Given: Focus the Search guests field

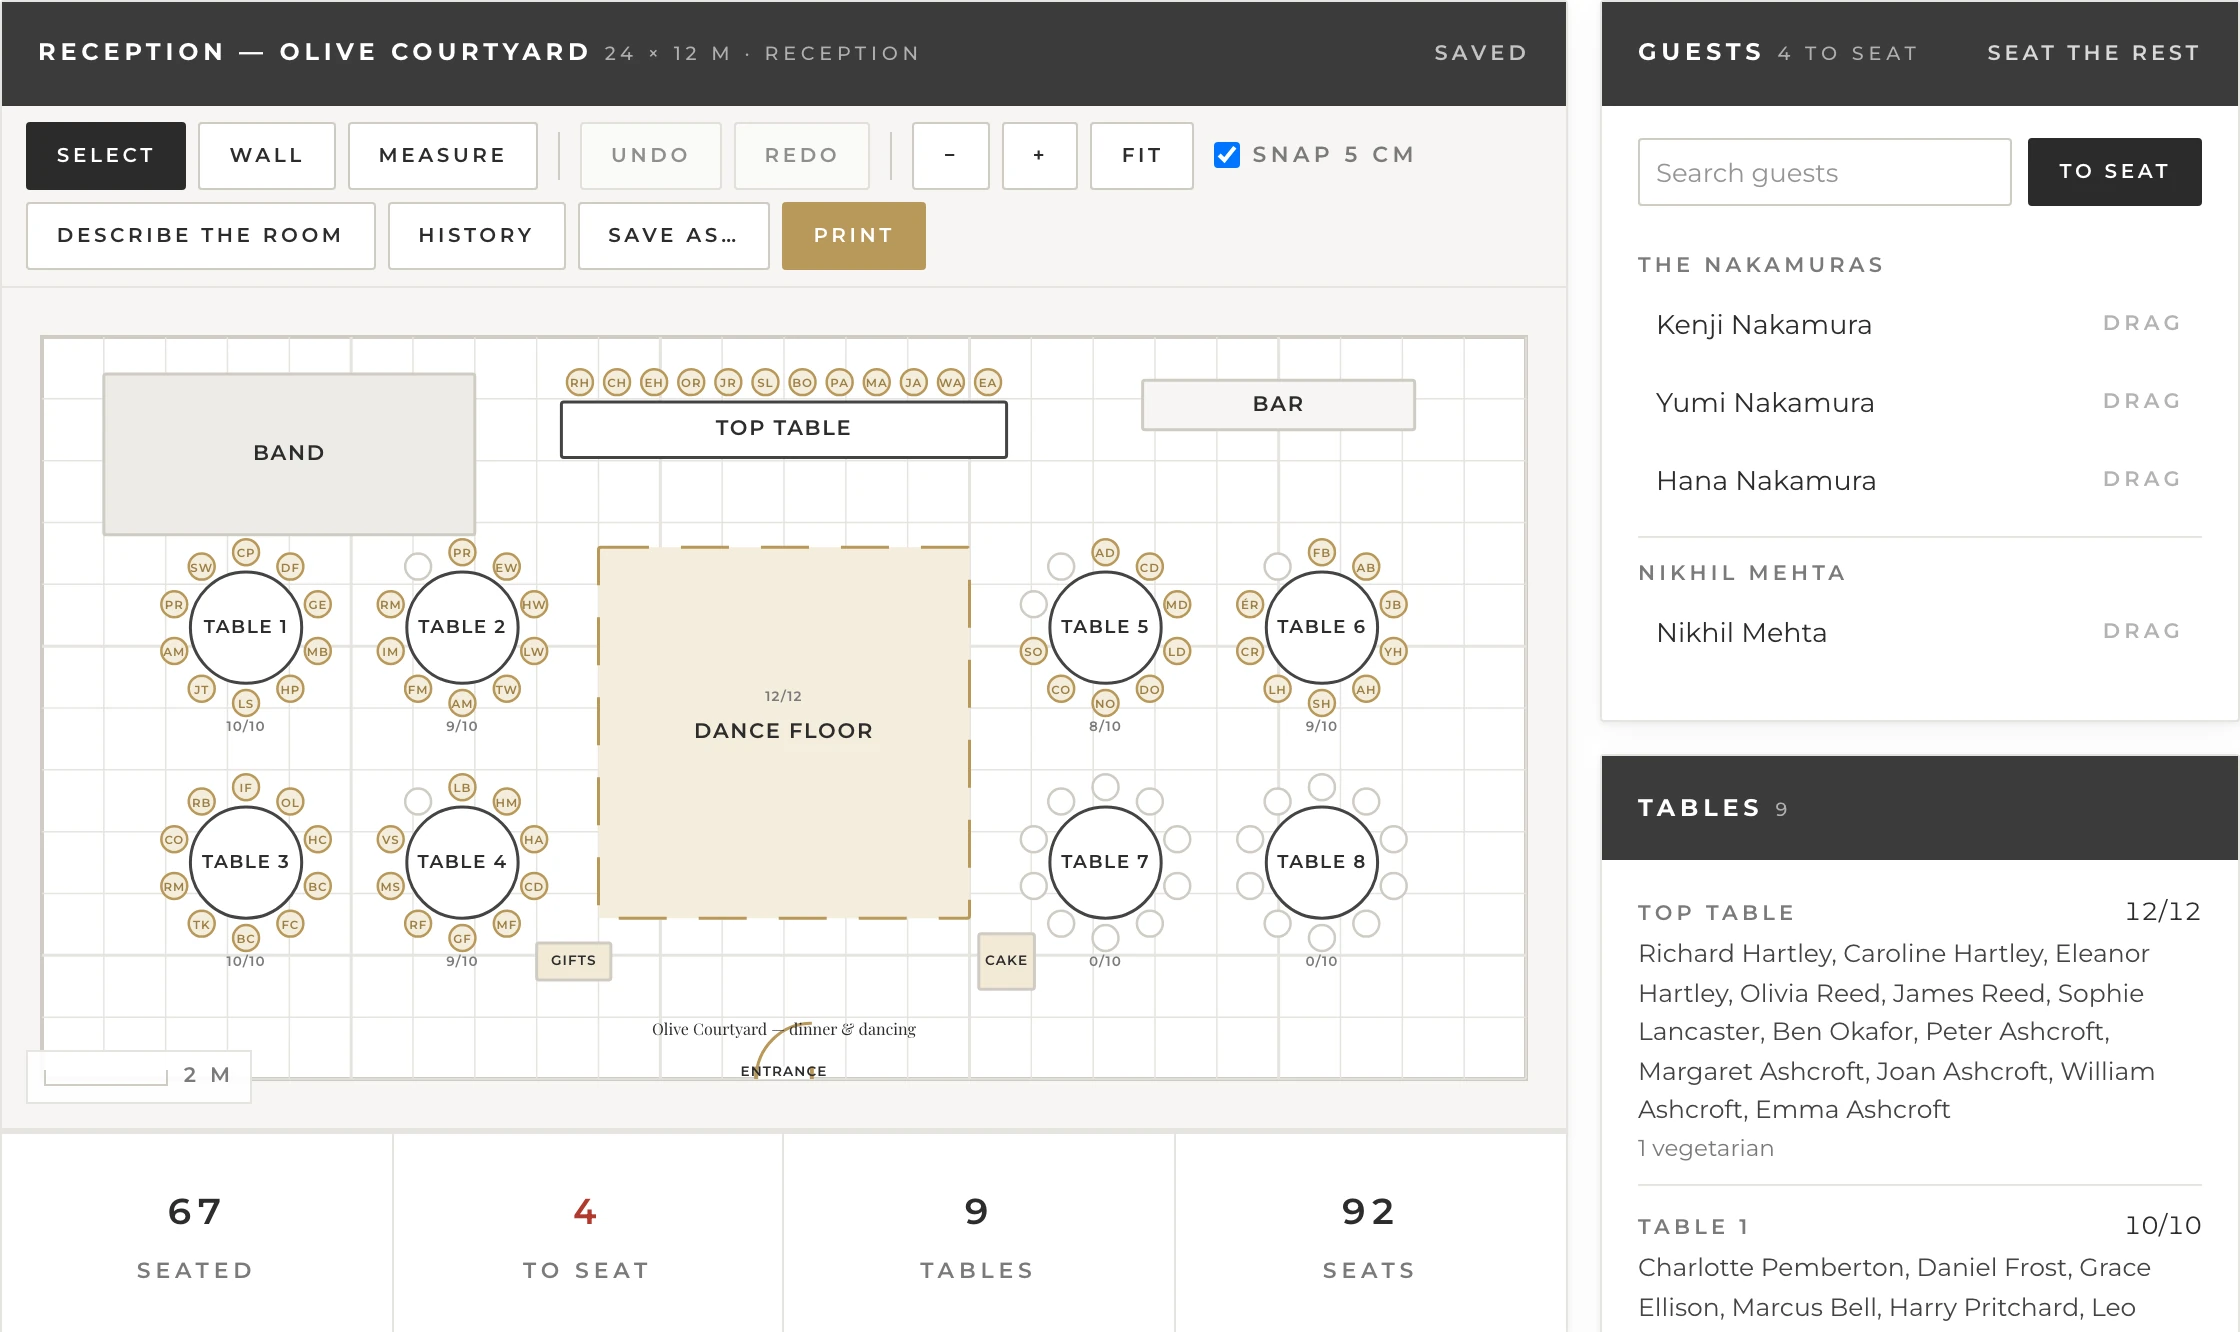Looking at the screenshot, I should (x=1824, y=172).
